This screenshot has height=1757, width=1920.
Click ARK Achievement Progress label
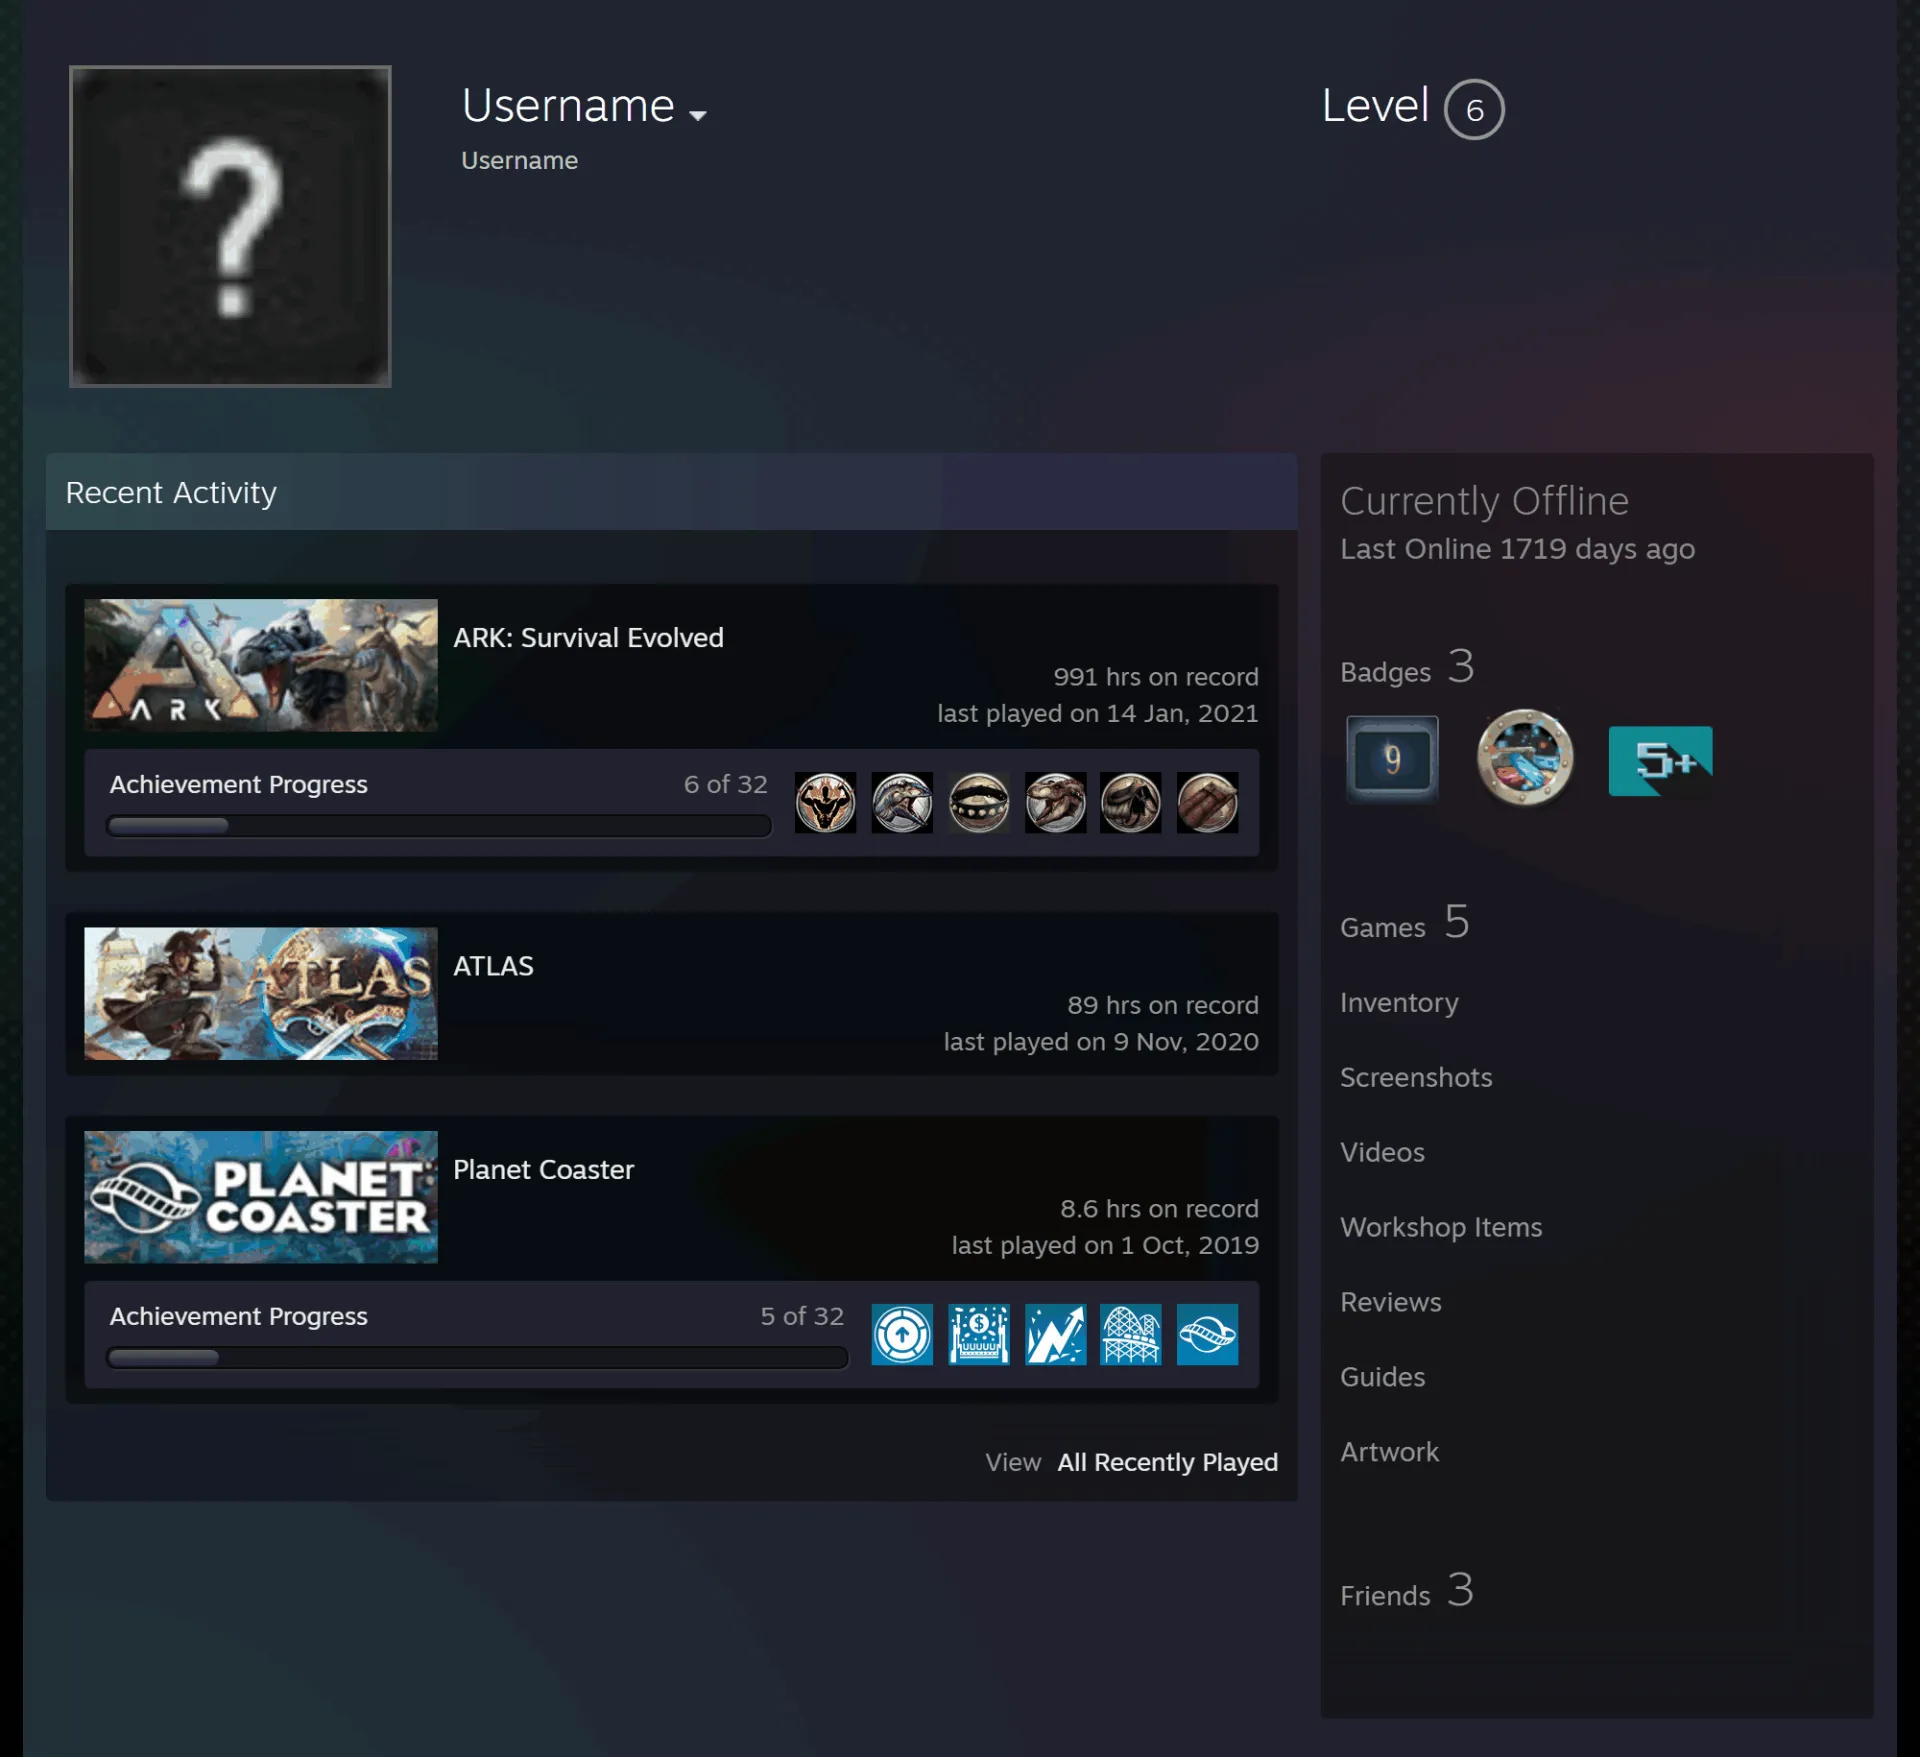(238, 785)
